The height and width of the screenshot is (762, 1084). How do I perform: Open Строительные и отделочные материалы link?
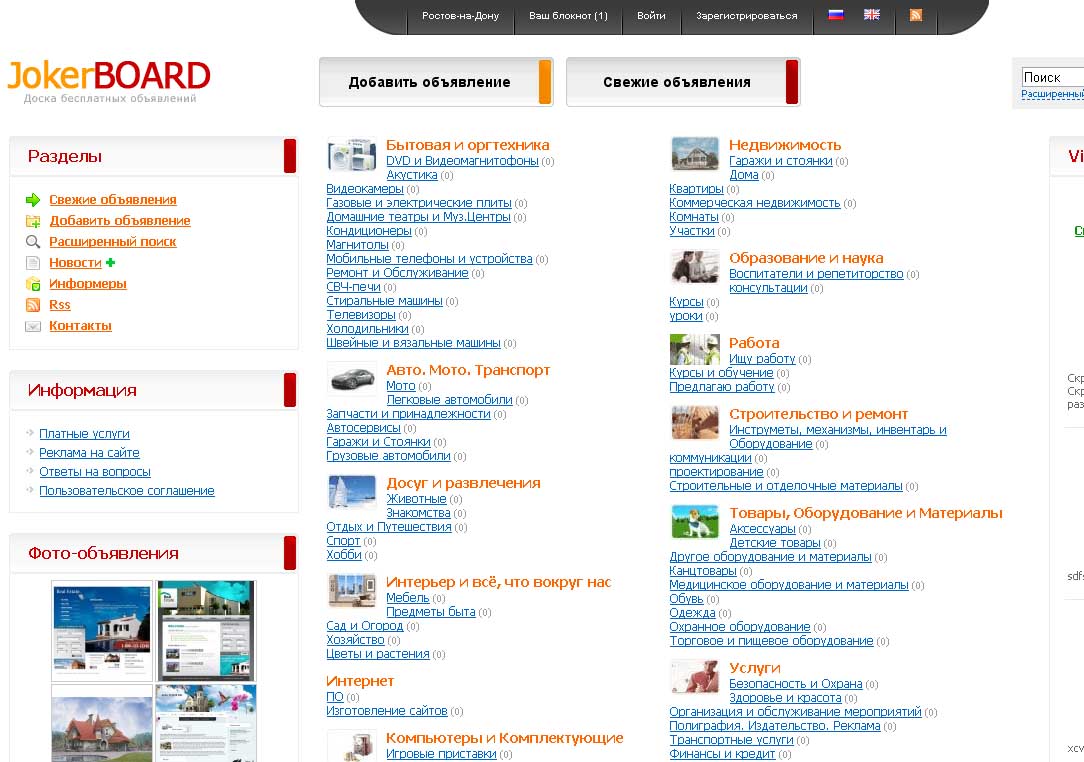tap(786, 486)
